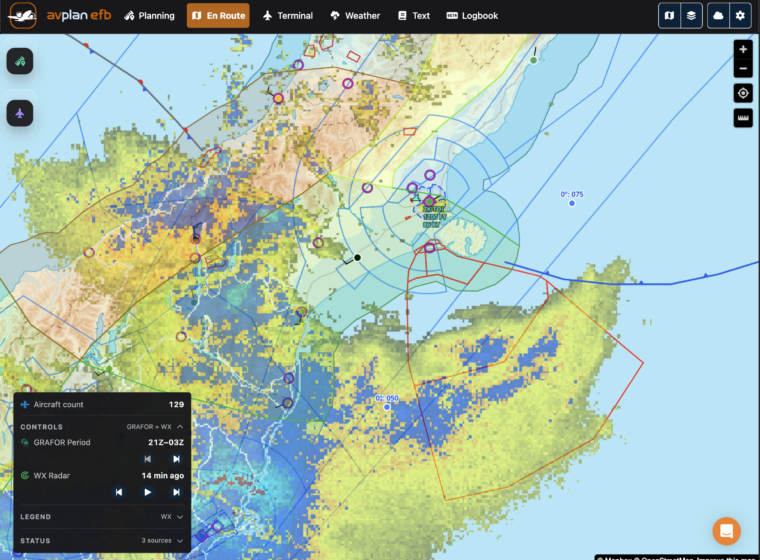Select the ruler measure tool
The image size is (760, 560).
743,118
